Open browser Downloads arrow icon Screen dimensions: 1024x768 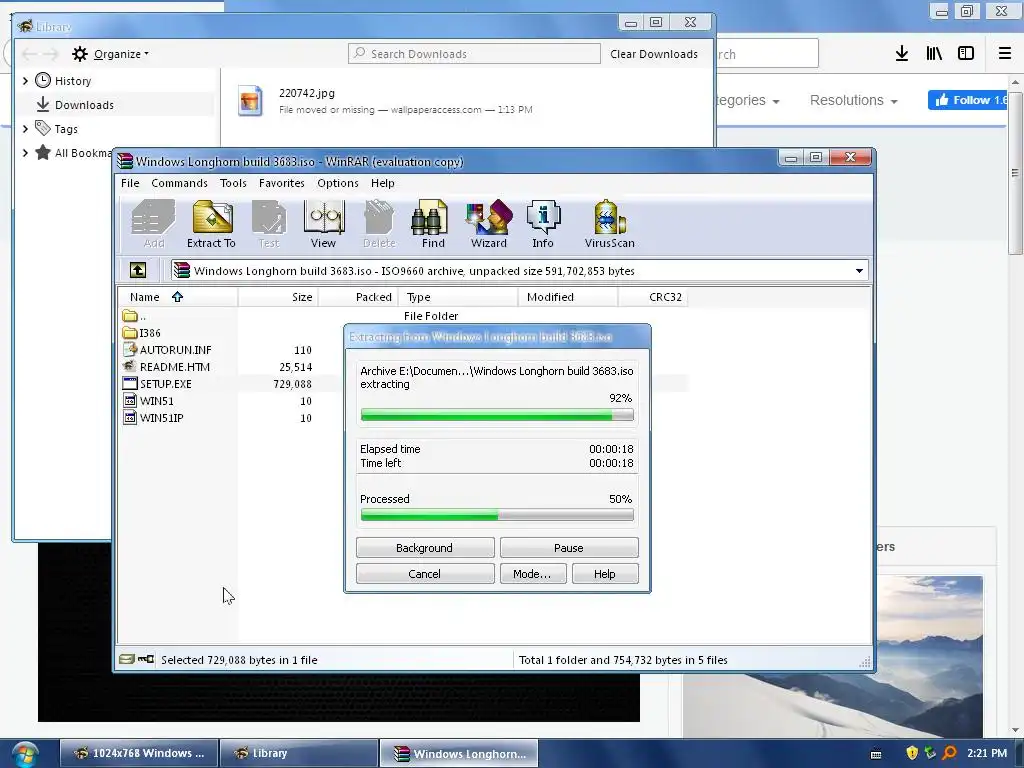point(901,54)
